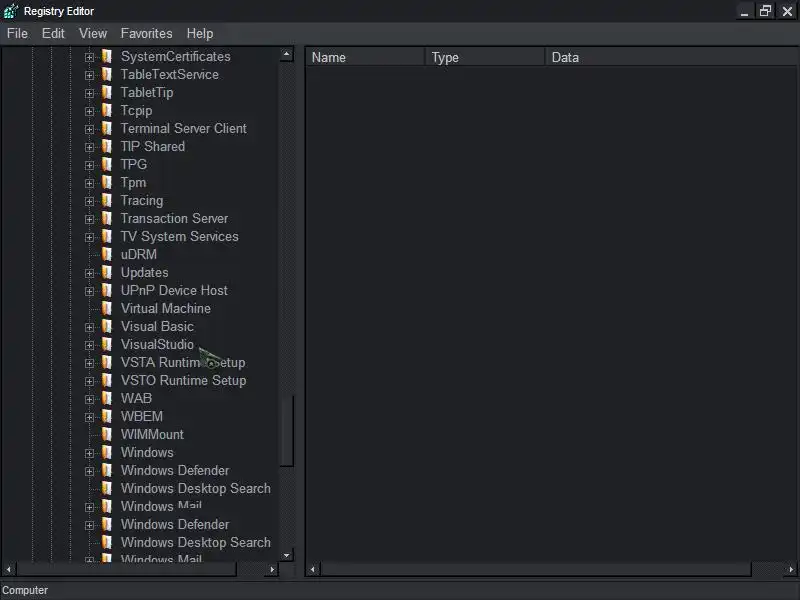The width and height of the screenshot is (800, 600).
Task: Expand the WBEM key
Action: pyautogui.click(x=89, y=417)
